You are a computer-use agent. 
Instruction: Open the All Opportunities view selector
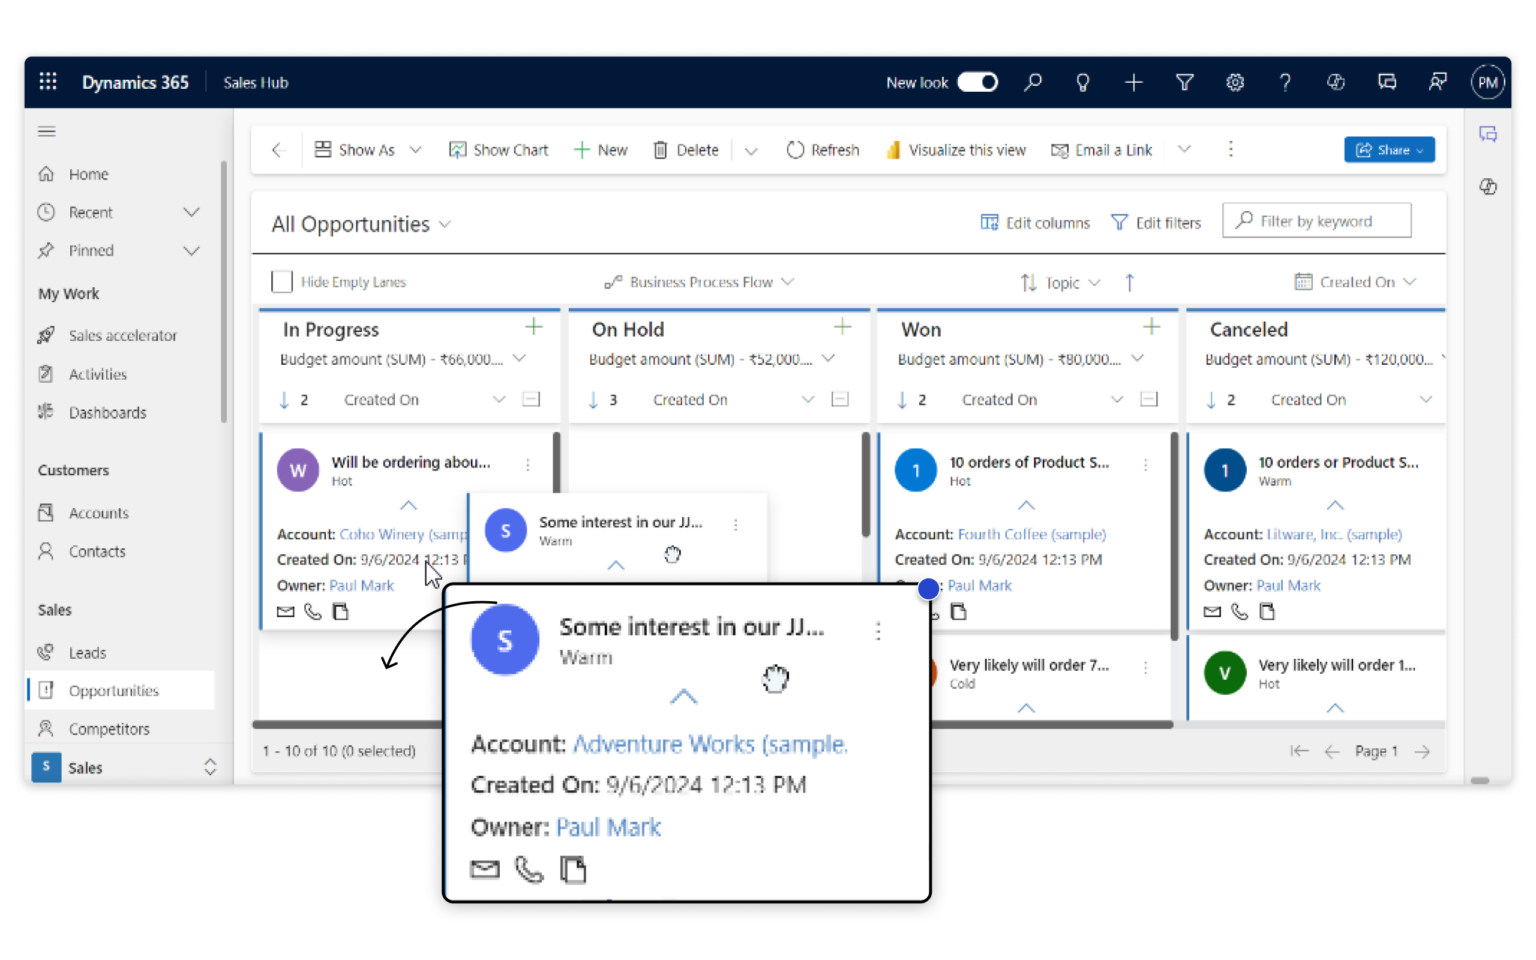coord(362,224)
